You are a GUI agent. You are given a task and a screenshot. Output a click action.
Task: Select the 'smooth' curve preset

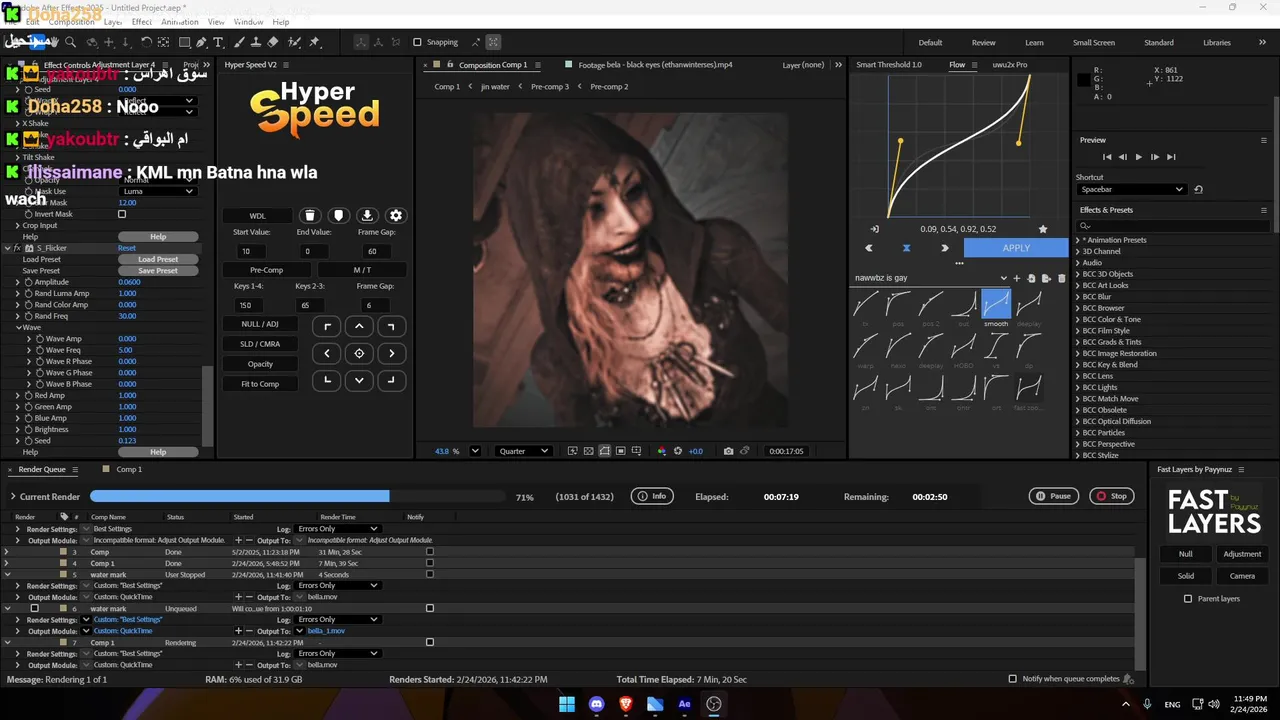[x=996, y=307]
